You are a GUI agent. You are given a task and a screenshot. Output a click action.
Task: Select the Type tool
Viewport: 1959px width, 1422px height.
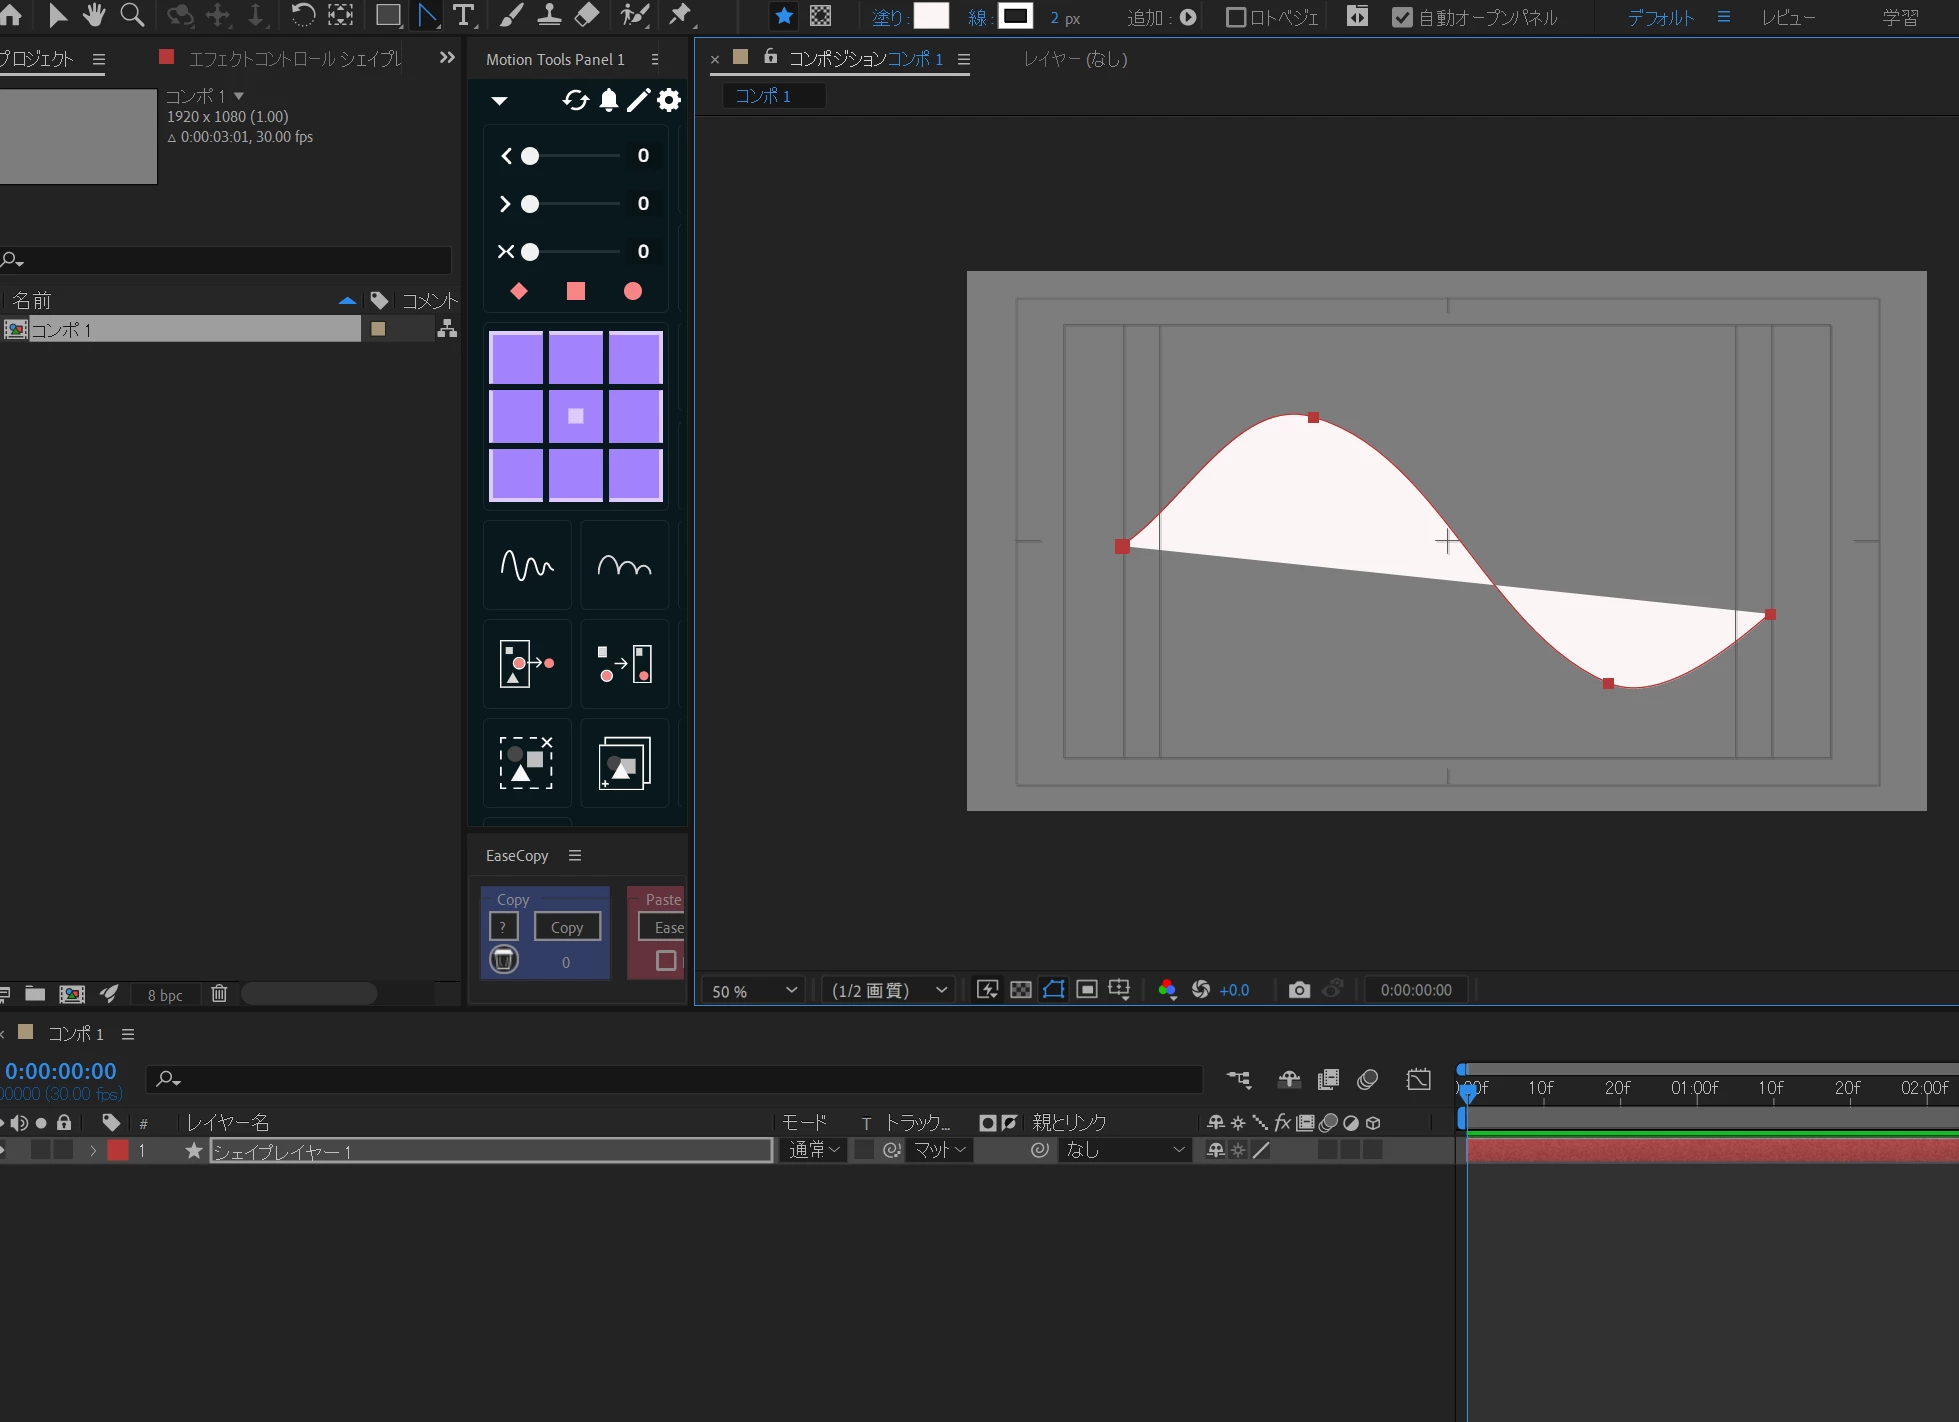click(x=464, y=15)
